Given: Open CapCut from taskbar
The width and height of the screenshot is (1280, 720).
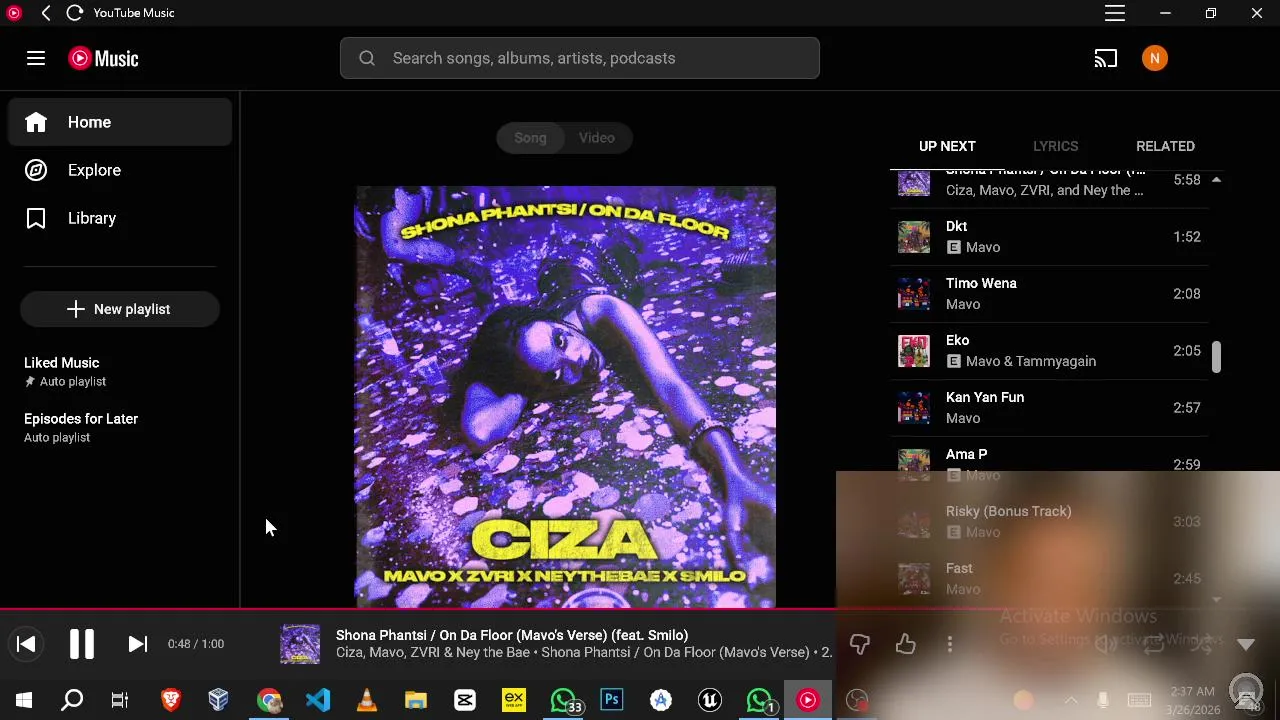Looking at the screenshot, I should pos(465,701).
